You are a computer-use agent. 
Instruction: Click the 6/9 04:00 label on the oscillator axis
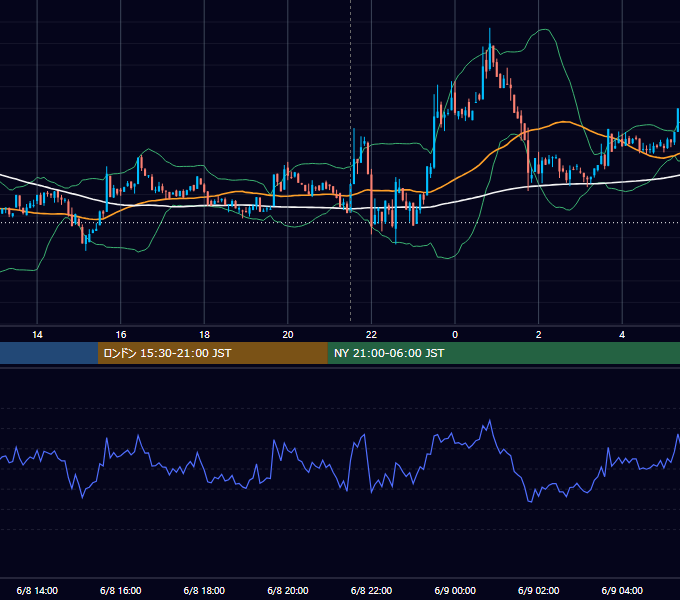point(622,590)
